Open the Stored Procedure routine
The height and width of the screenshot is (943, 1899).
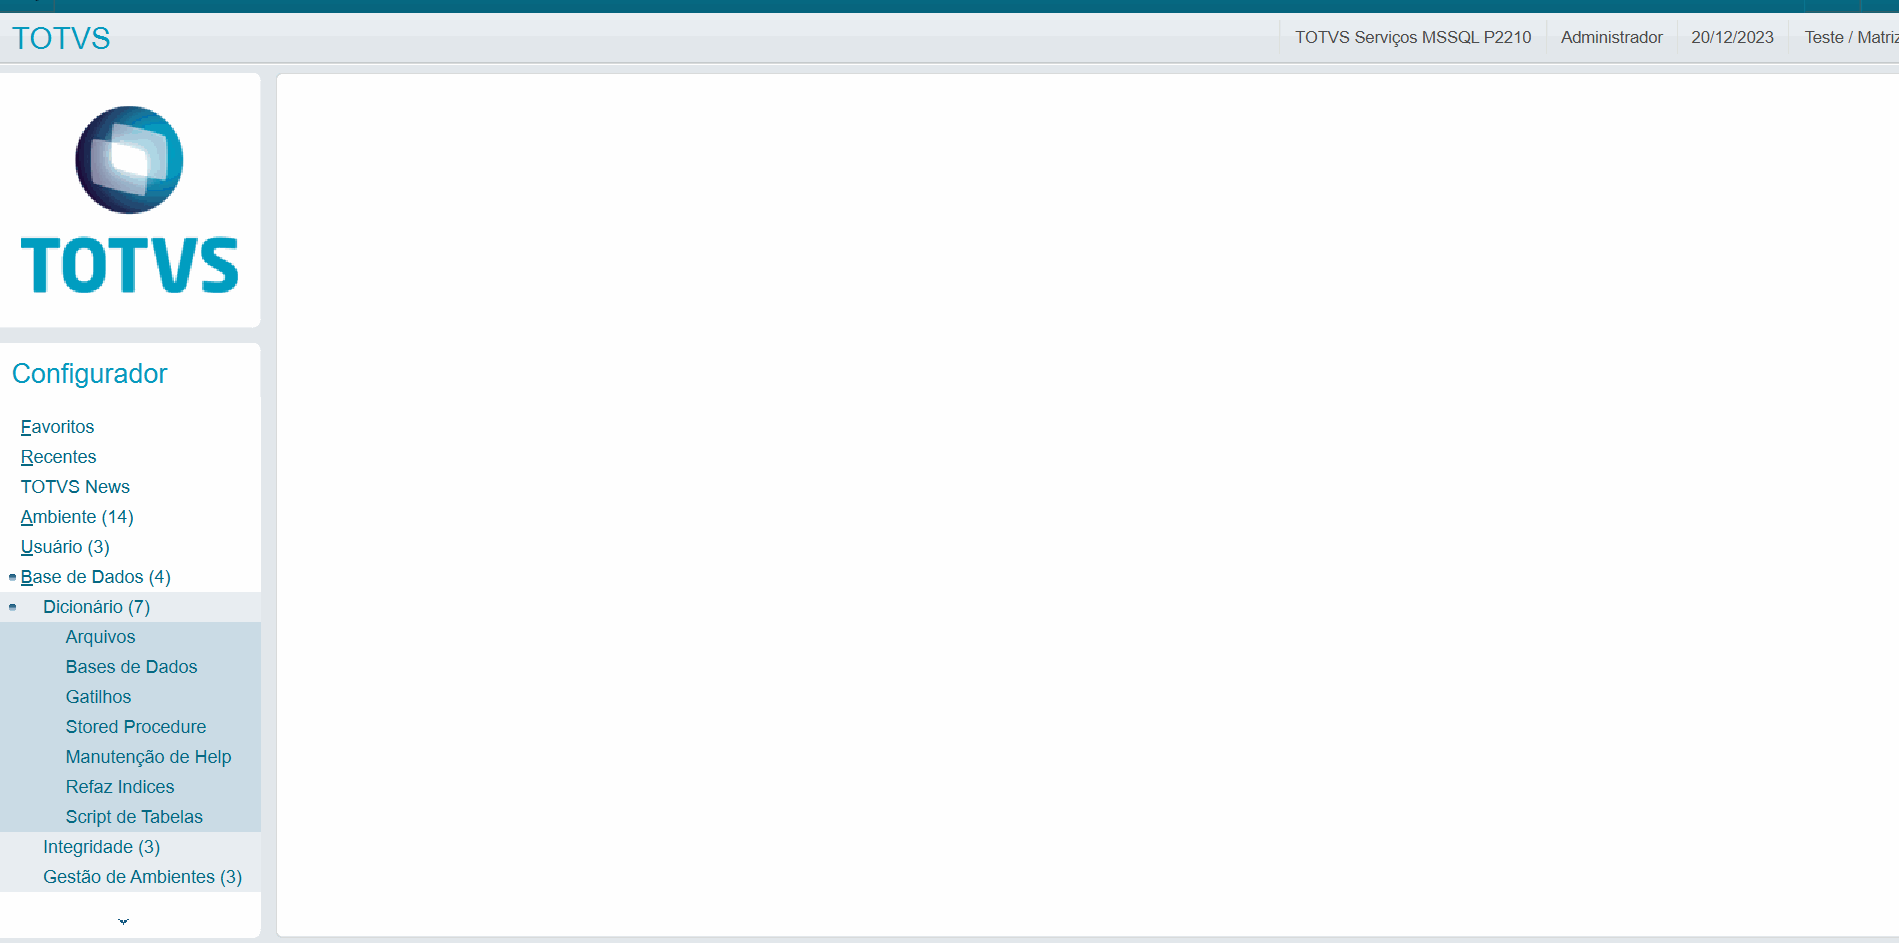tap(136, 727)
